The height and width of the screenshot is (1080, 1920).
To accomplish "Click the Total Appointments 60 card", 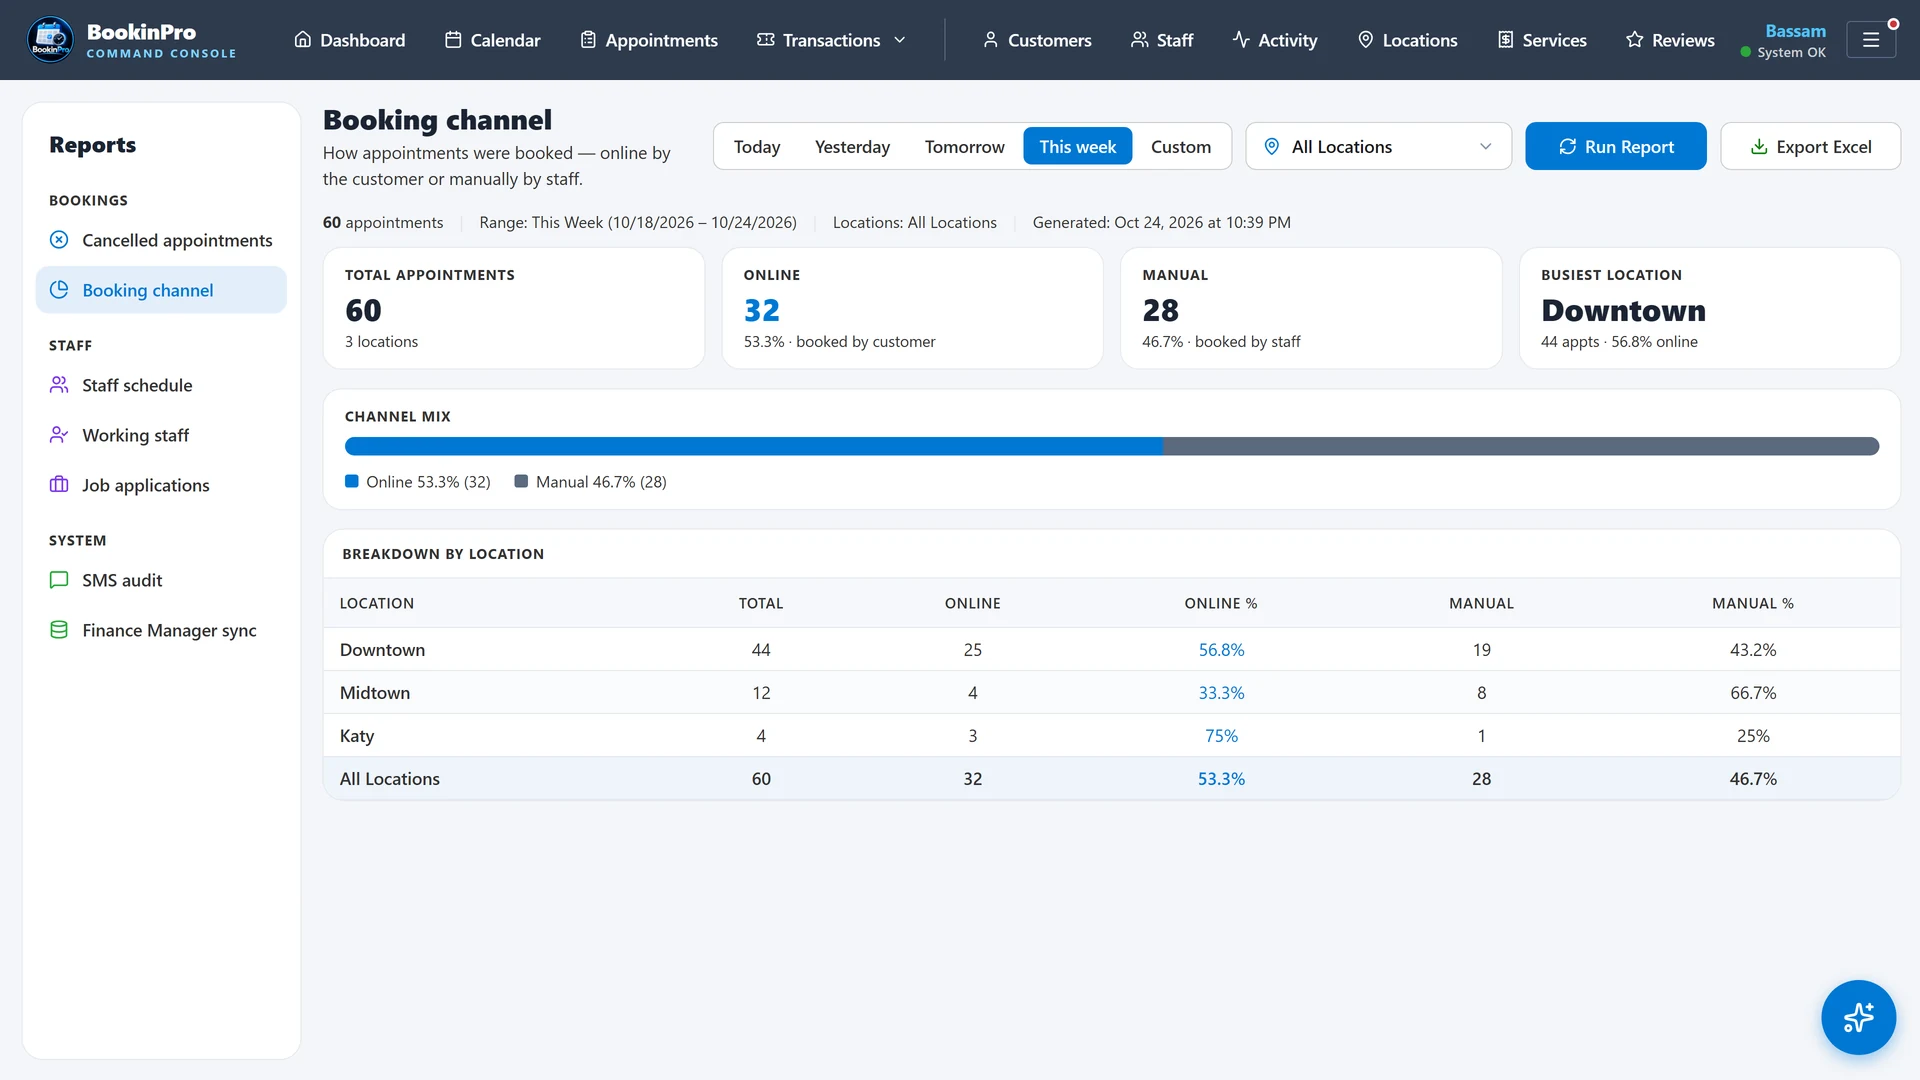I will click(513, 308).
